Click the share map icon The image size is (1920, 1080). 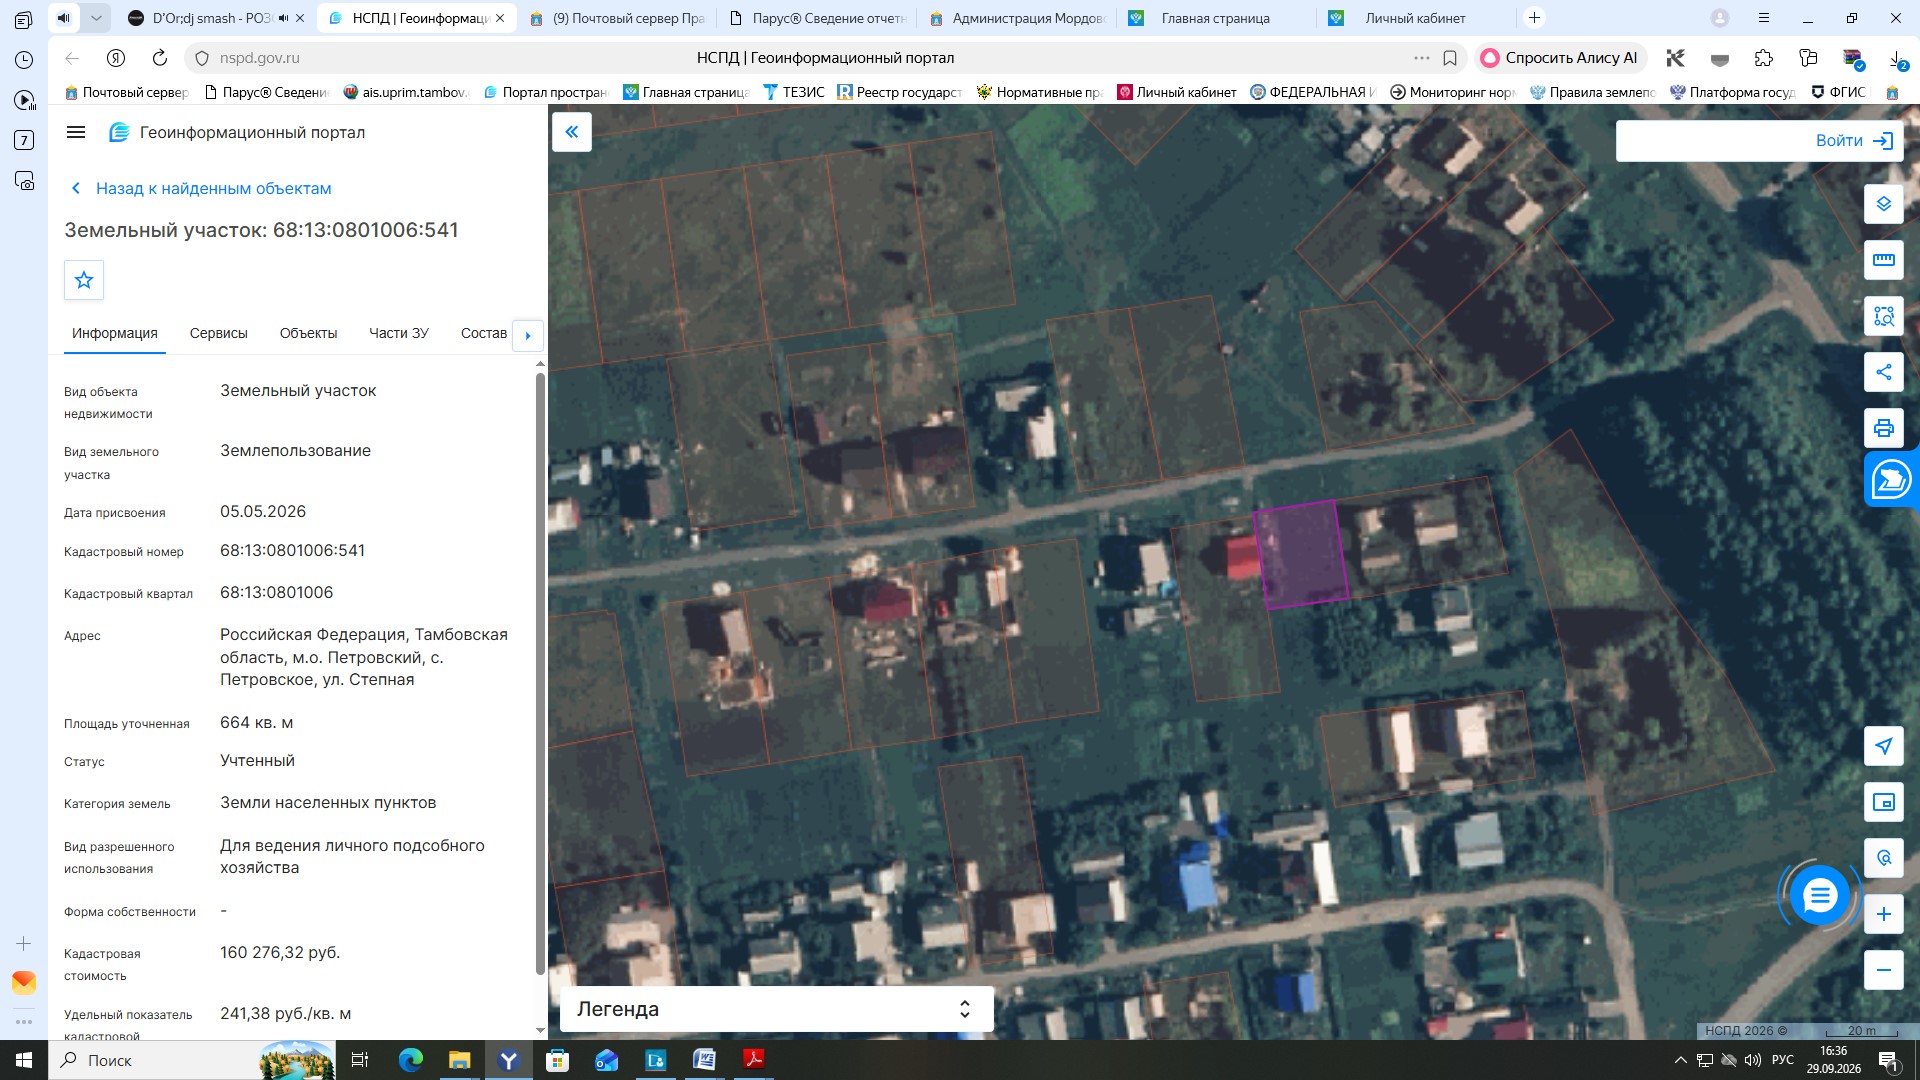(1884, 372)
